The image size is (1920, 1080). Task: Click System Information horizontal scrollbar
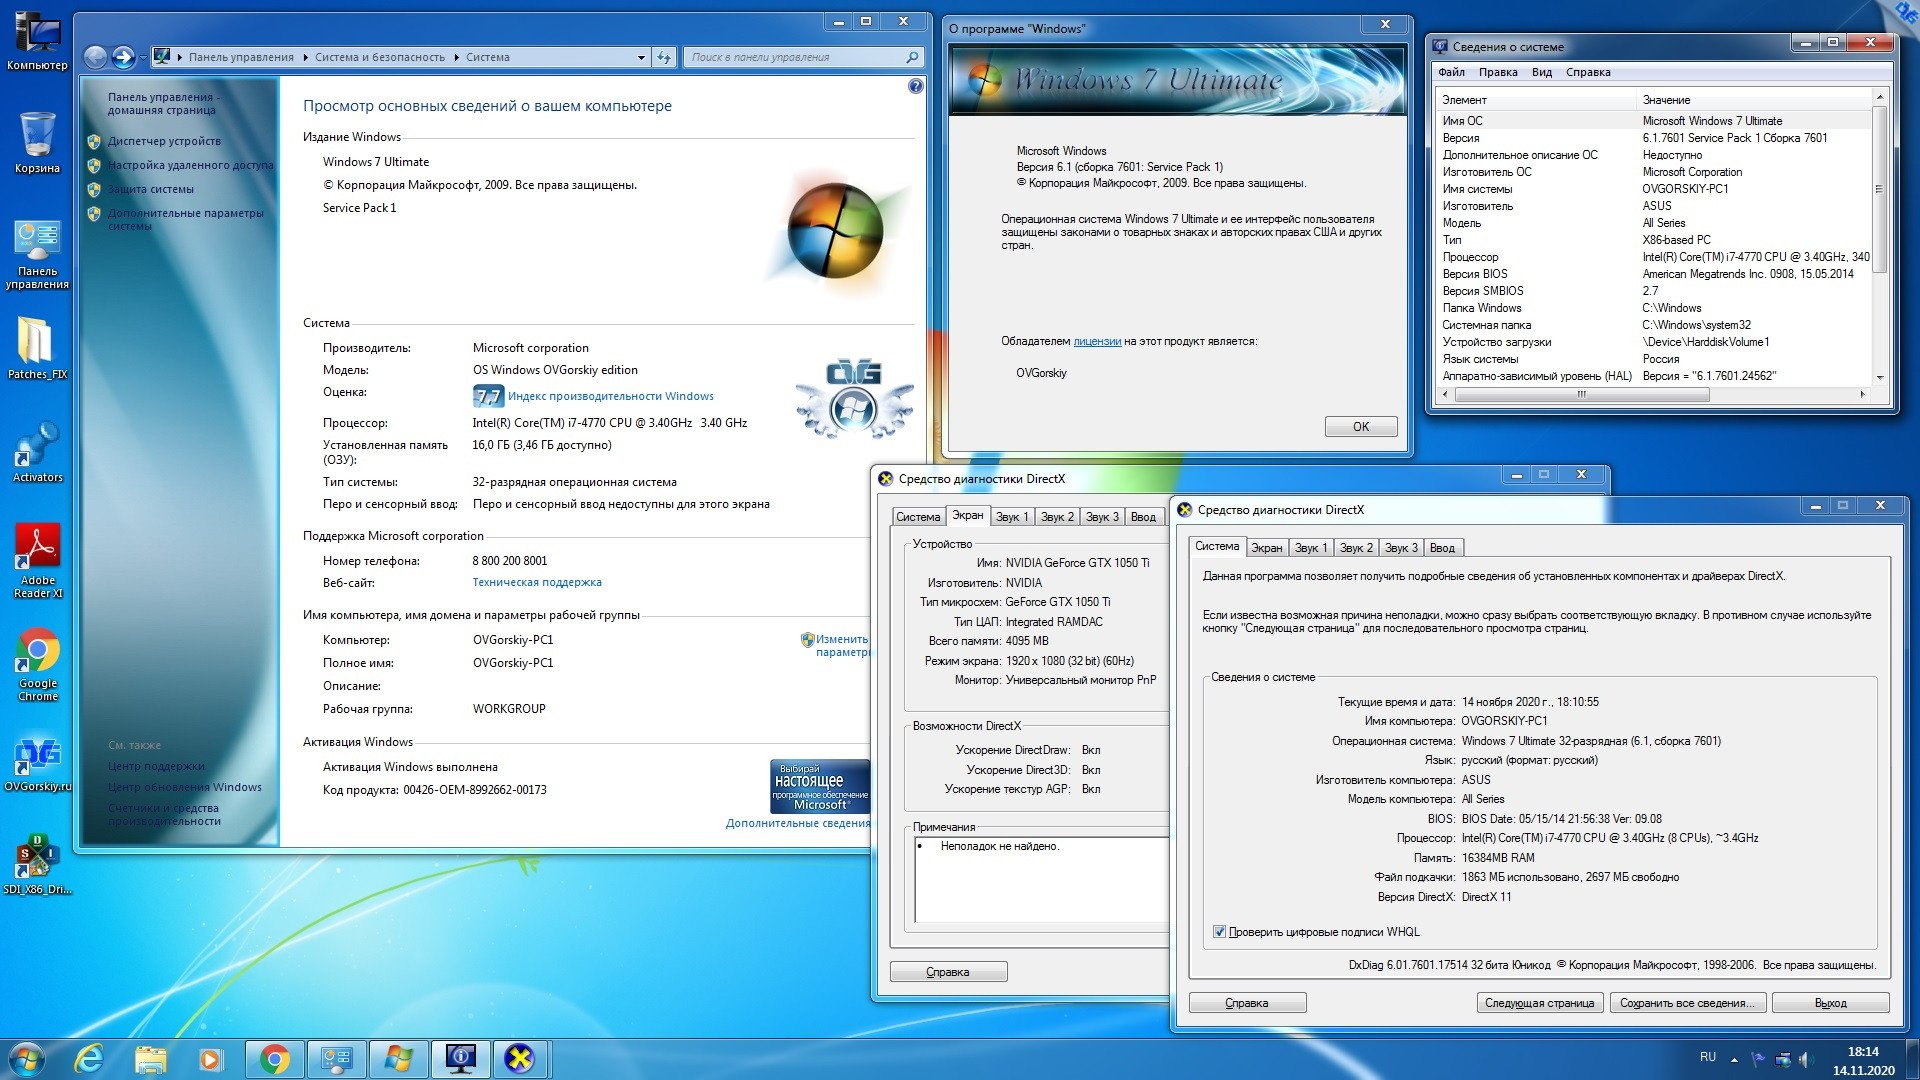(x=1581, y=395)
